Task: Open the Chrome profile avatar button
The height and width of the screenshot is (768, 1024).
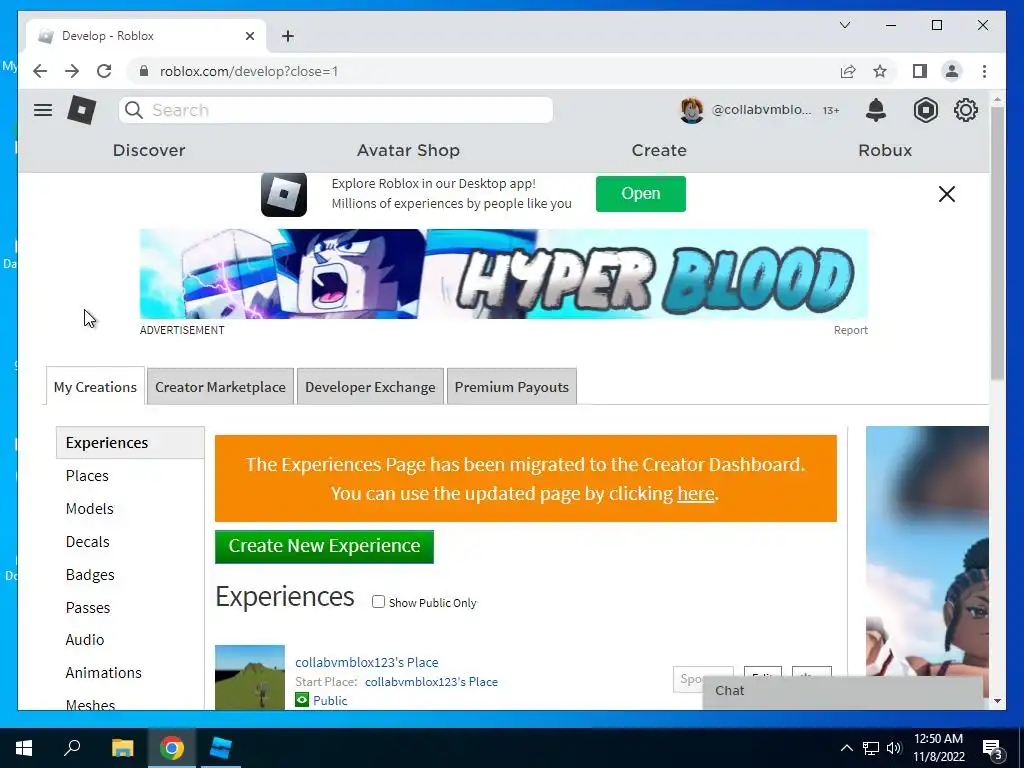Action: (x=952, y=71)
